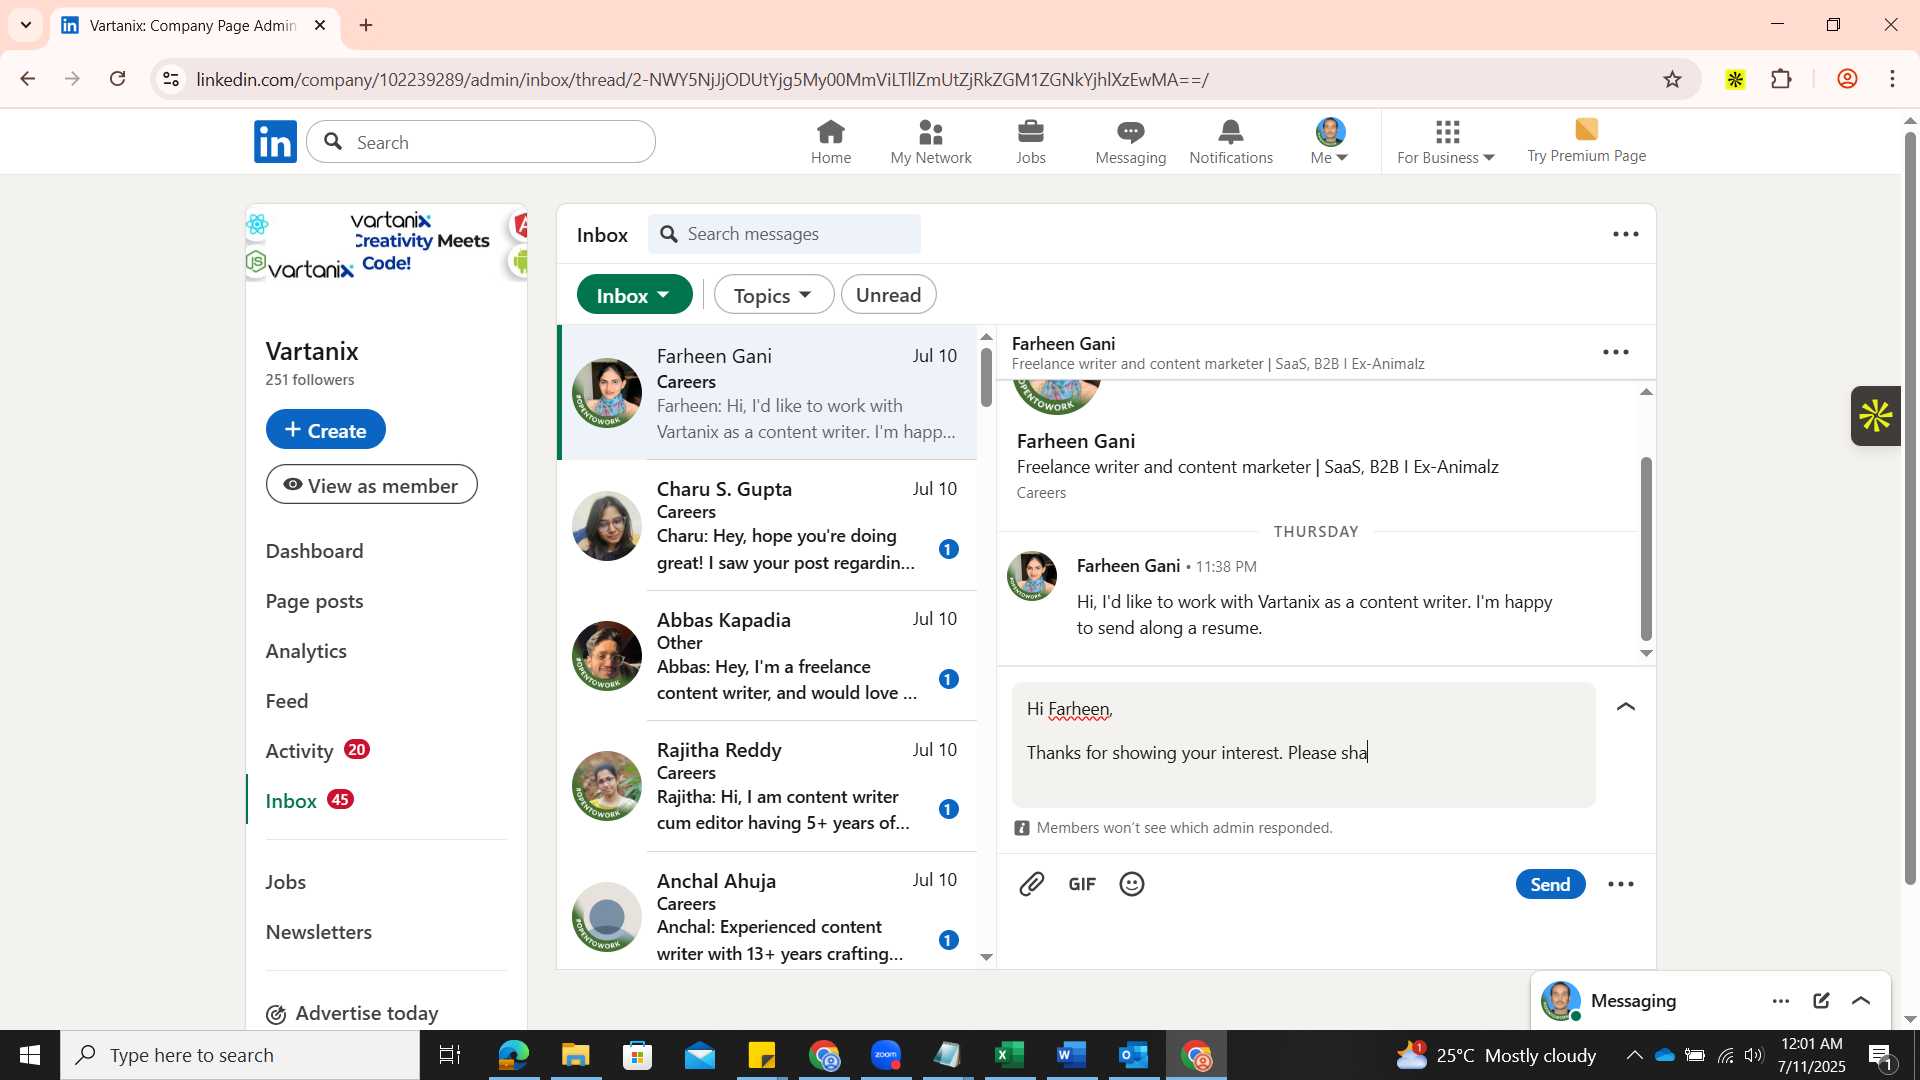Open Charu S. Gupta conversation
Viewport: 1920px width, 1080px height.
coord(767,525)
